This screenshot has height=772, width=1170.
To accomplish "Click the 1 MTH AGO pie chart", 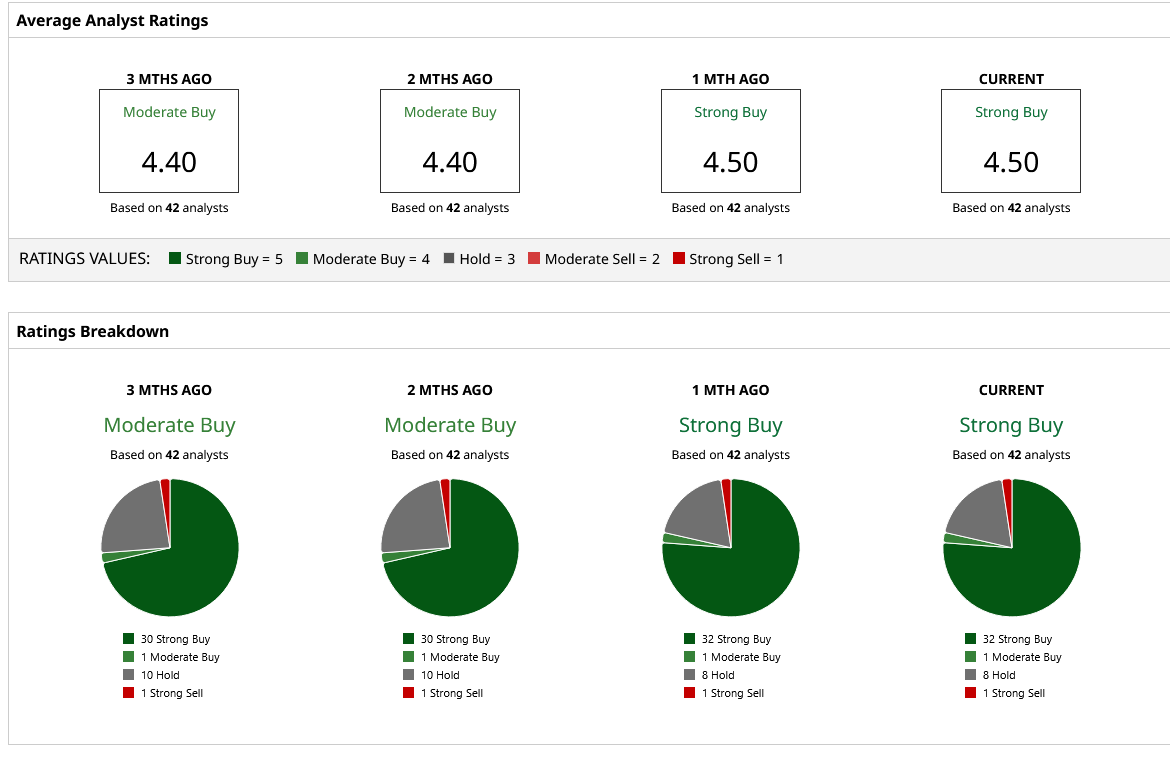I will tap(731, 547).
